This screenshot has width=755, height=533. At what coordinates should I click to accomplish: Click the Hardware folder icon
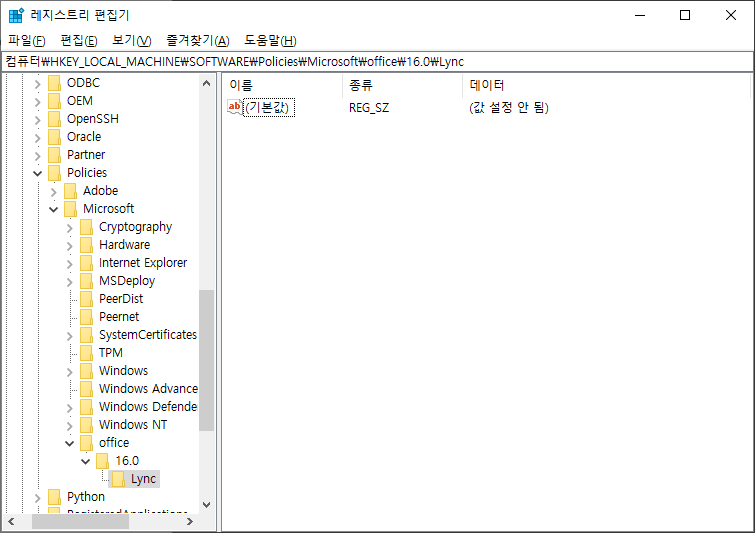pyautogui.click(x=86, y=245)
